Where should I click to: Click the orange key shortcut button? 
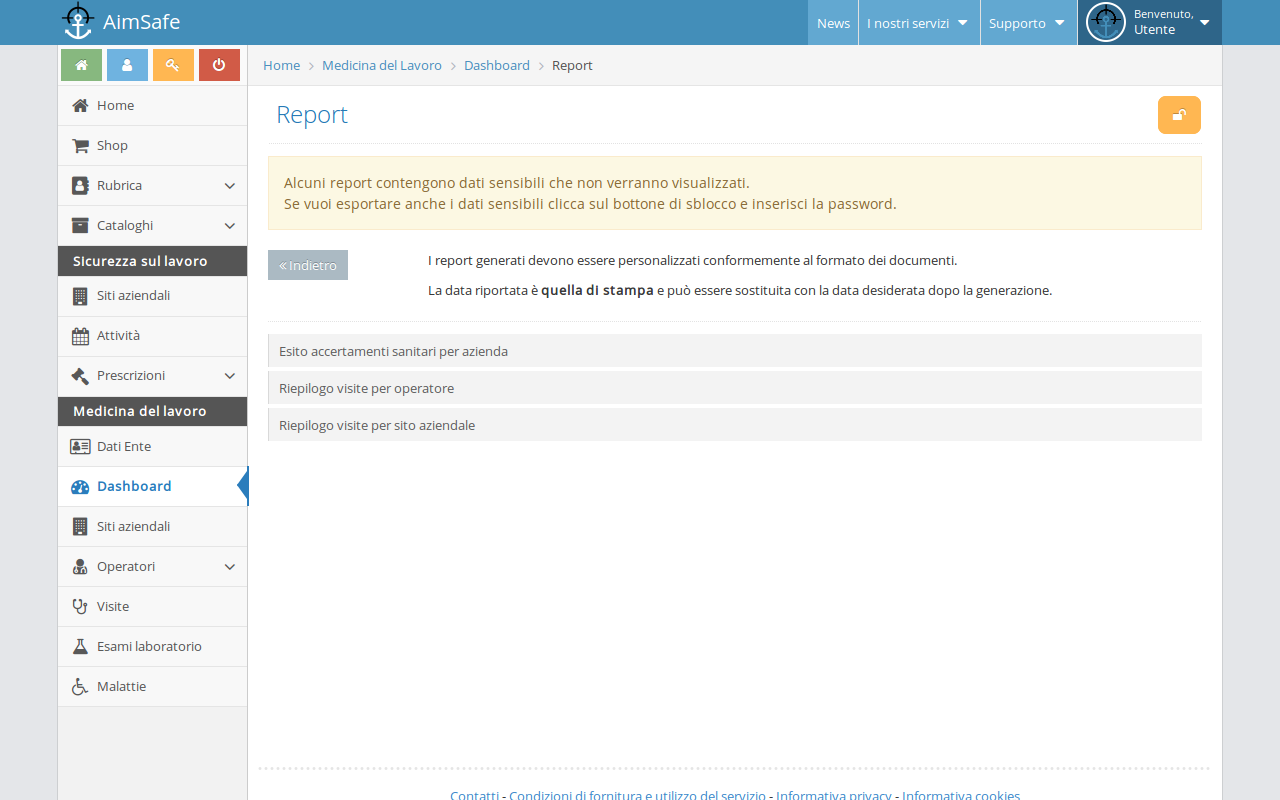[173, 65]
